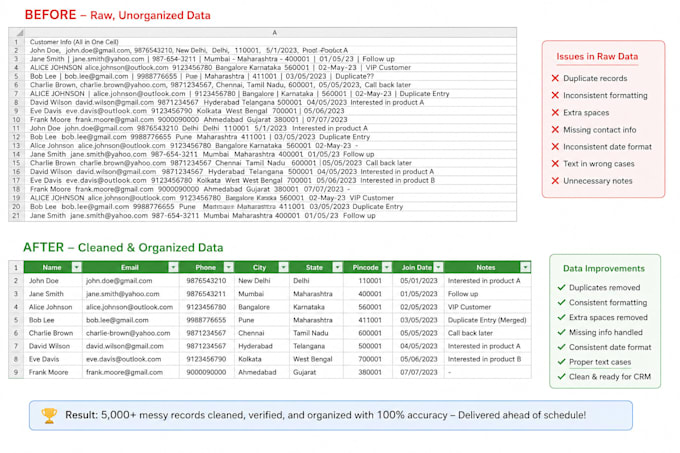Open the Phone column filter dropdown

[229, 267]
